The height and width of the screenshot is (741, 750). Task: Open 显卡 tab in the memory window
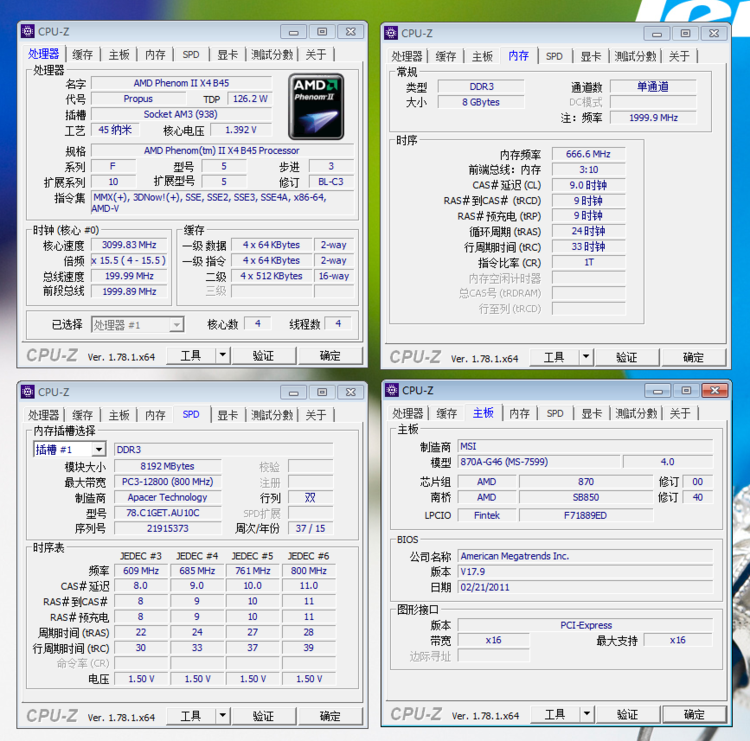(591, 56)
